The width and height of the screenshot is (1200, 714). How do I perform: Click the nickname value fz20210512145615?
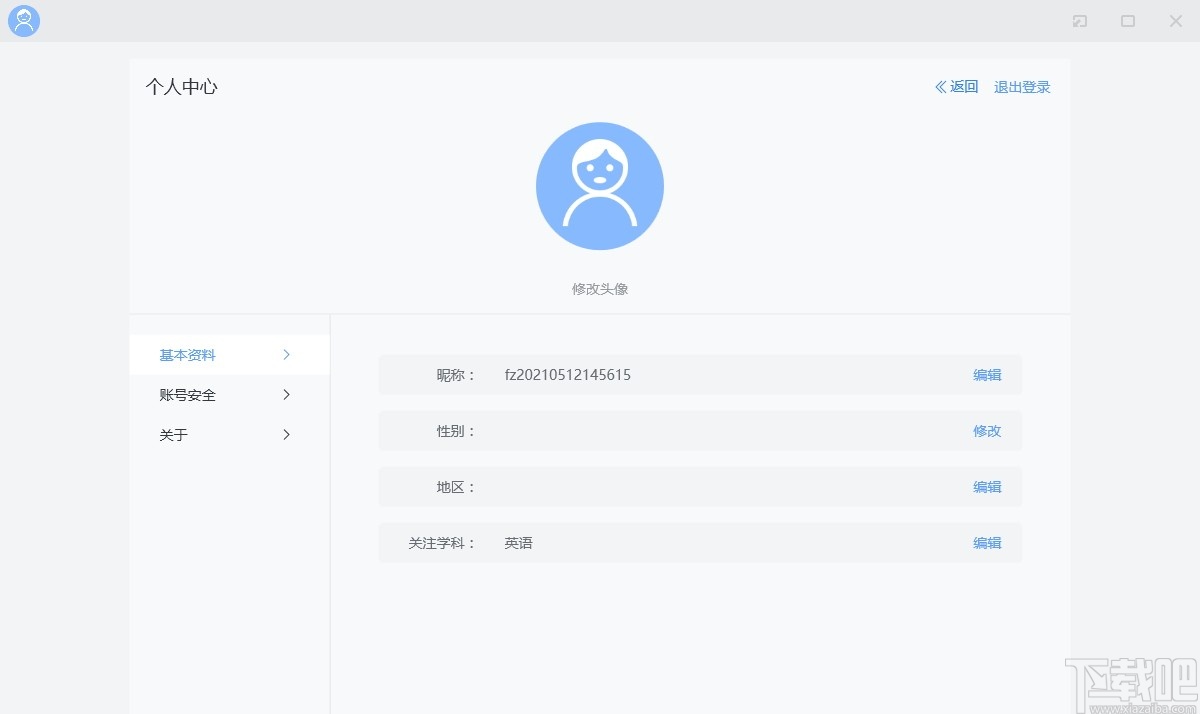point(567,374)
